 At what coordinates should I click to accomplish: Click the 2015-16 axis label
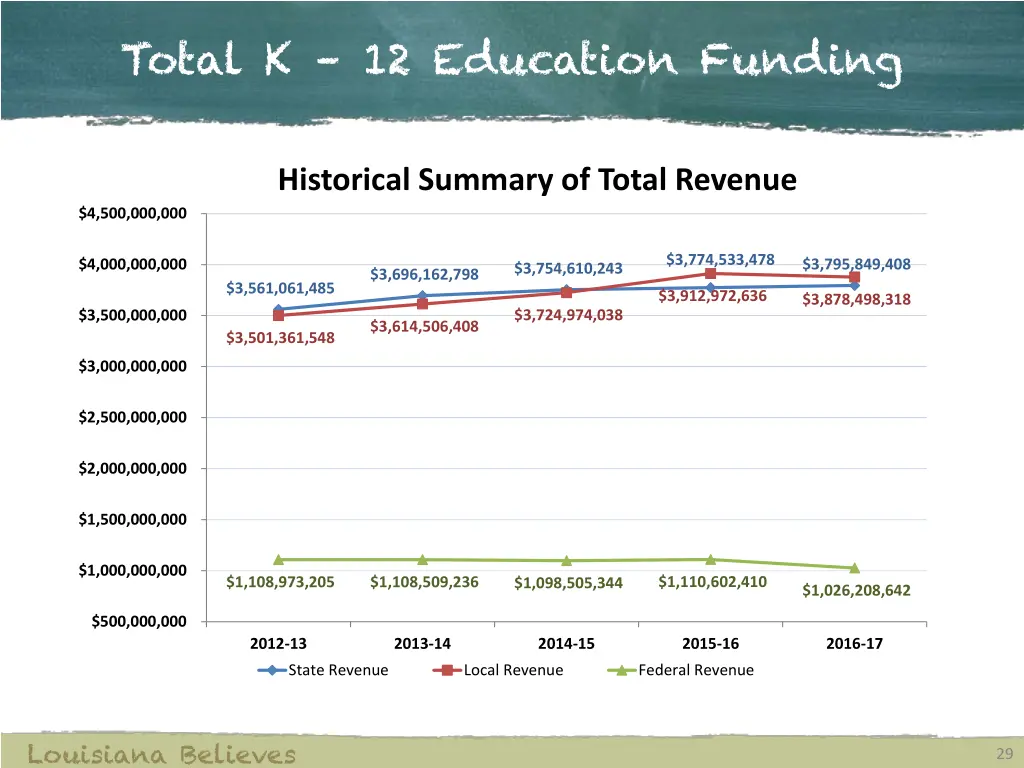point(711,643)
